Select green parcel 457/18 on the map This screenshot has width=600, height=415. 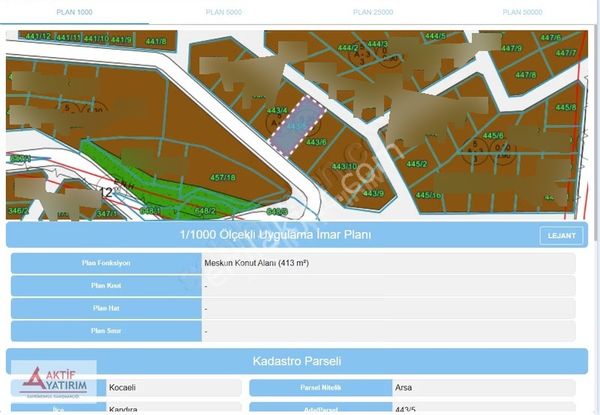(222, 178)
